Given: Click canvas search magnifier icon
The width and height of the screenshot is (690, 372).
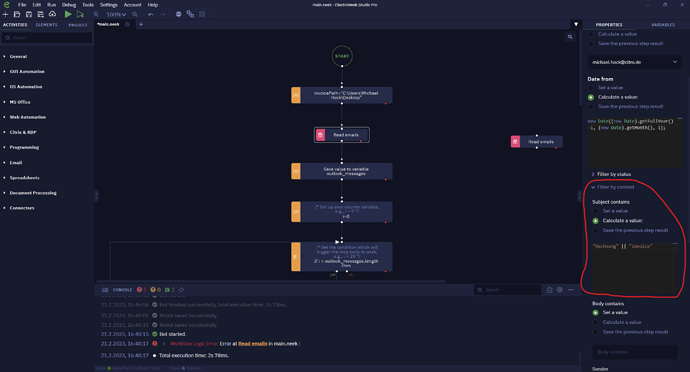Looking at the screenshot, I should click(570, 37).
